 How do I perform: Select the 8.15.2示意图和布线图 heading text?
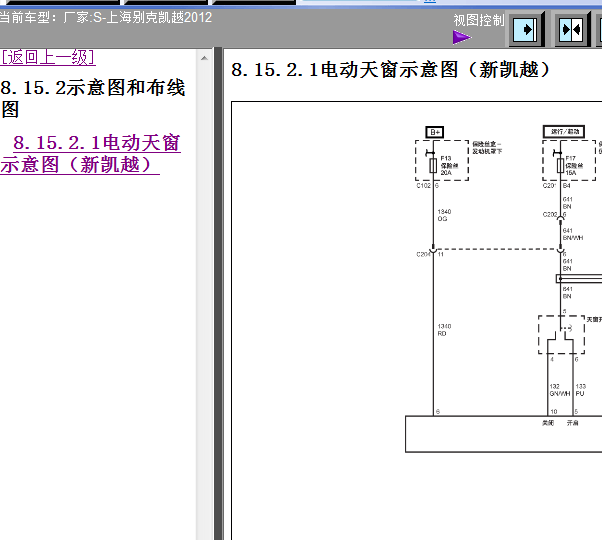tap(93, 98)
